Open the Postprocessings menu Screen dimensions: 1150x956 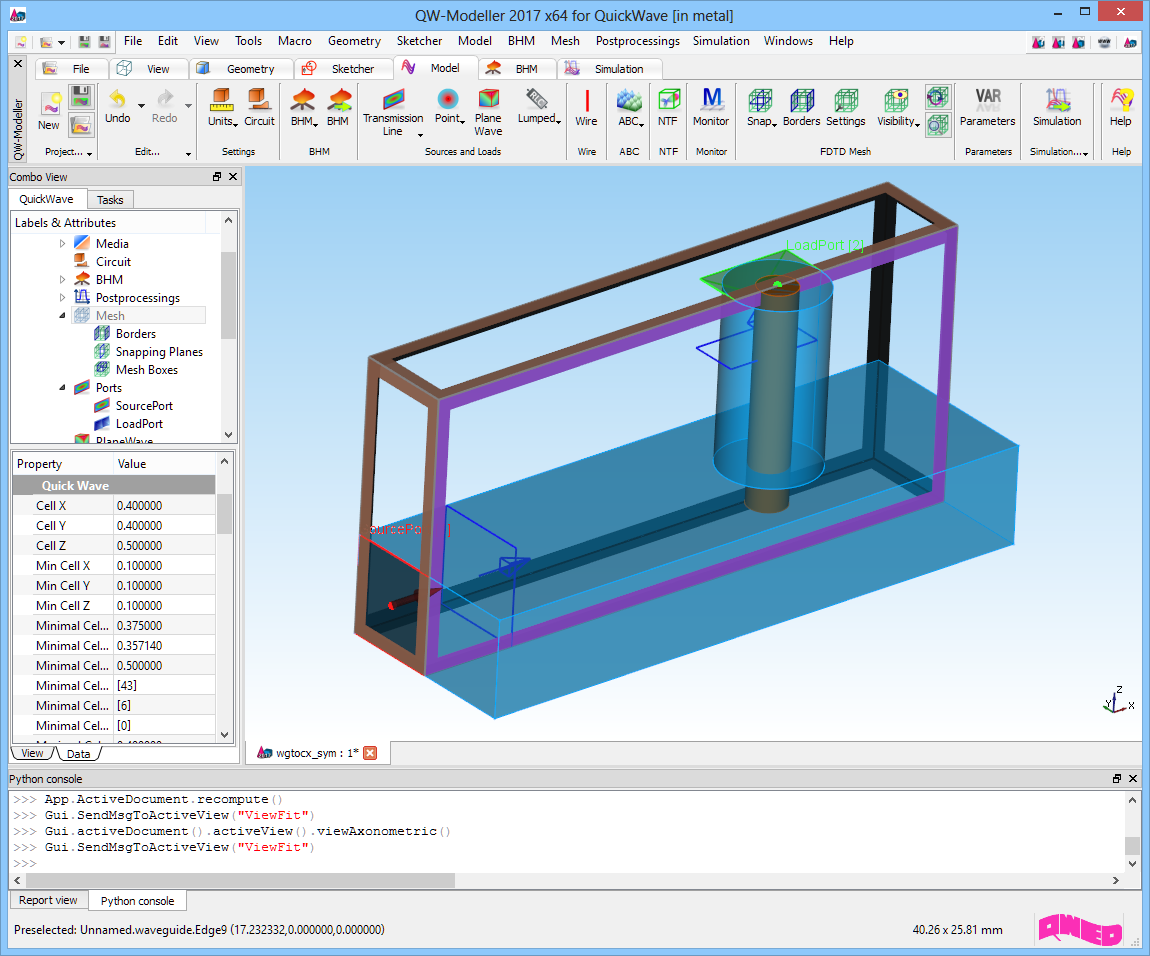click(x=637, y=41)
